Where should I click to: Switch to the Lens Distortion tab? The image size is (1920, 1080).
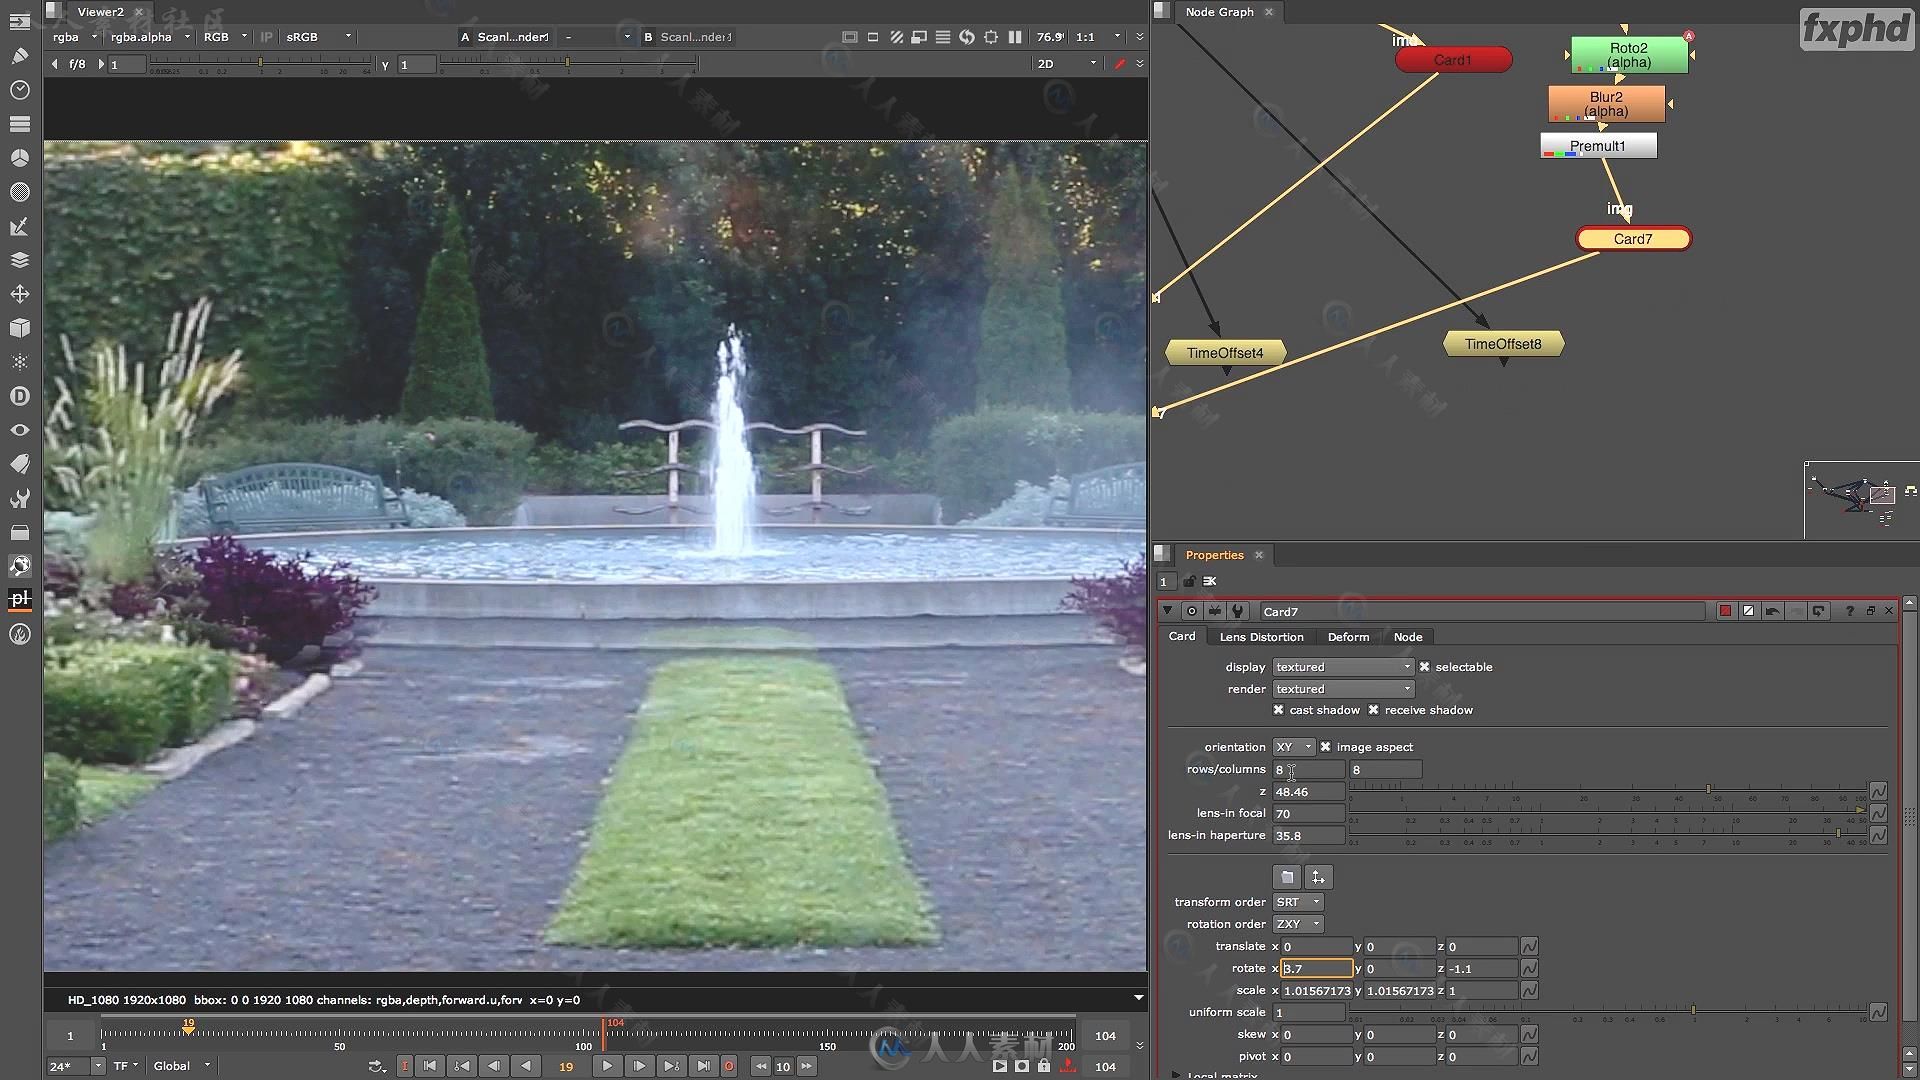point(1262,637)
